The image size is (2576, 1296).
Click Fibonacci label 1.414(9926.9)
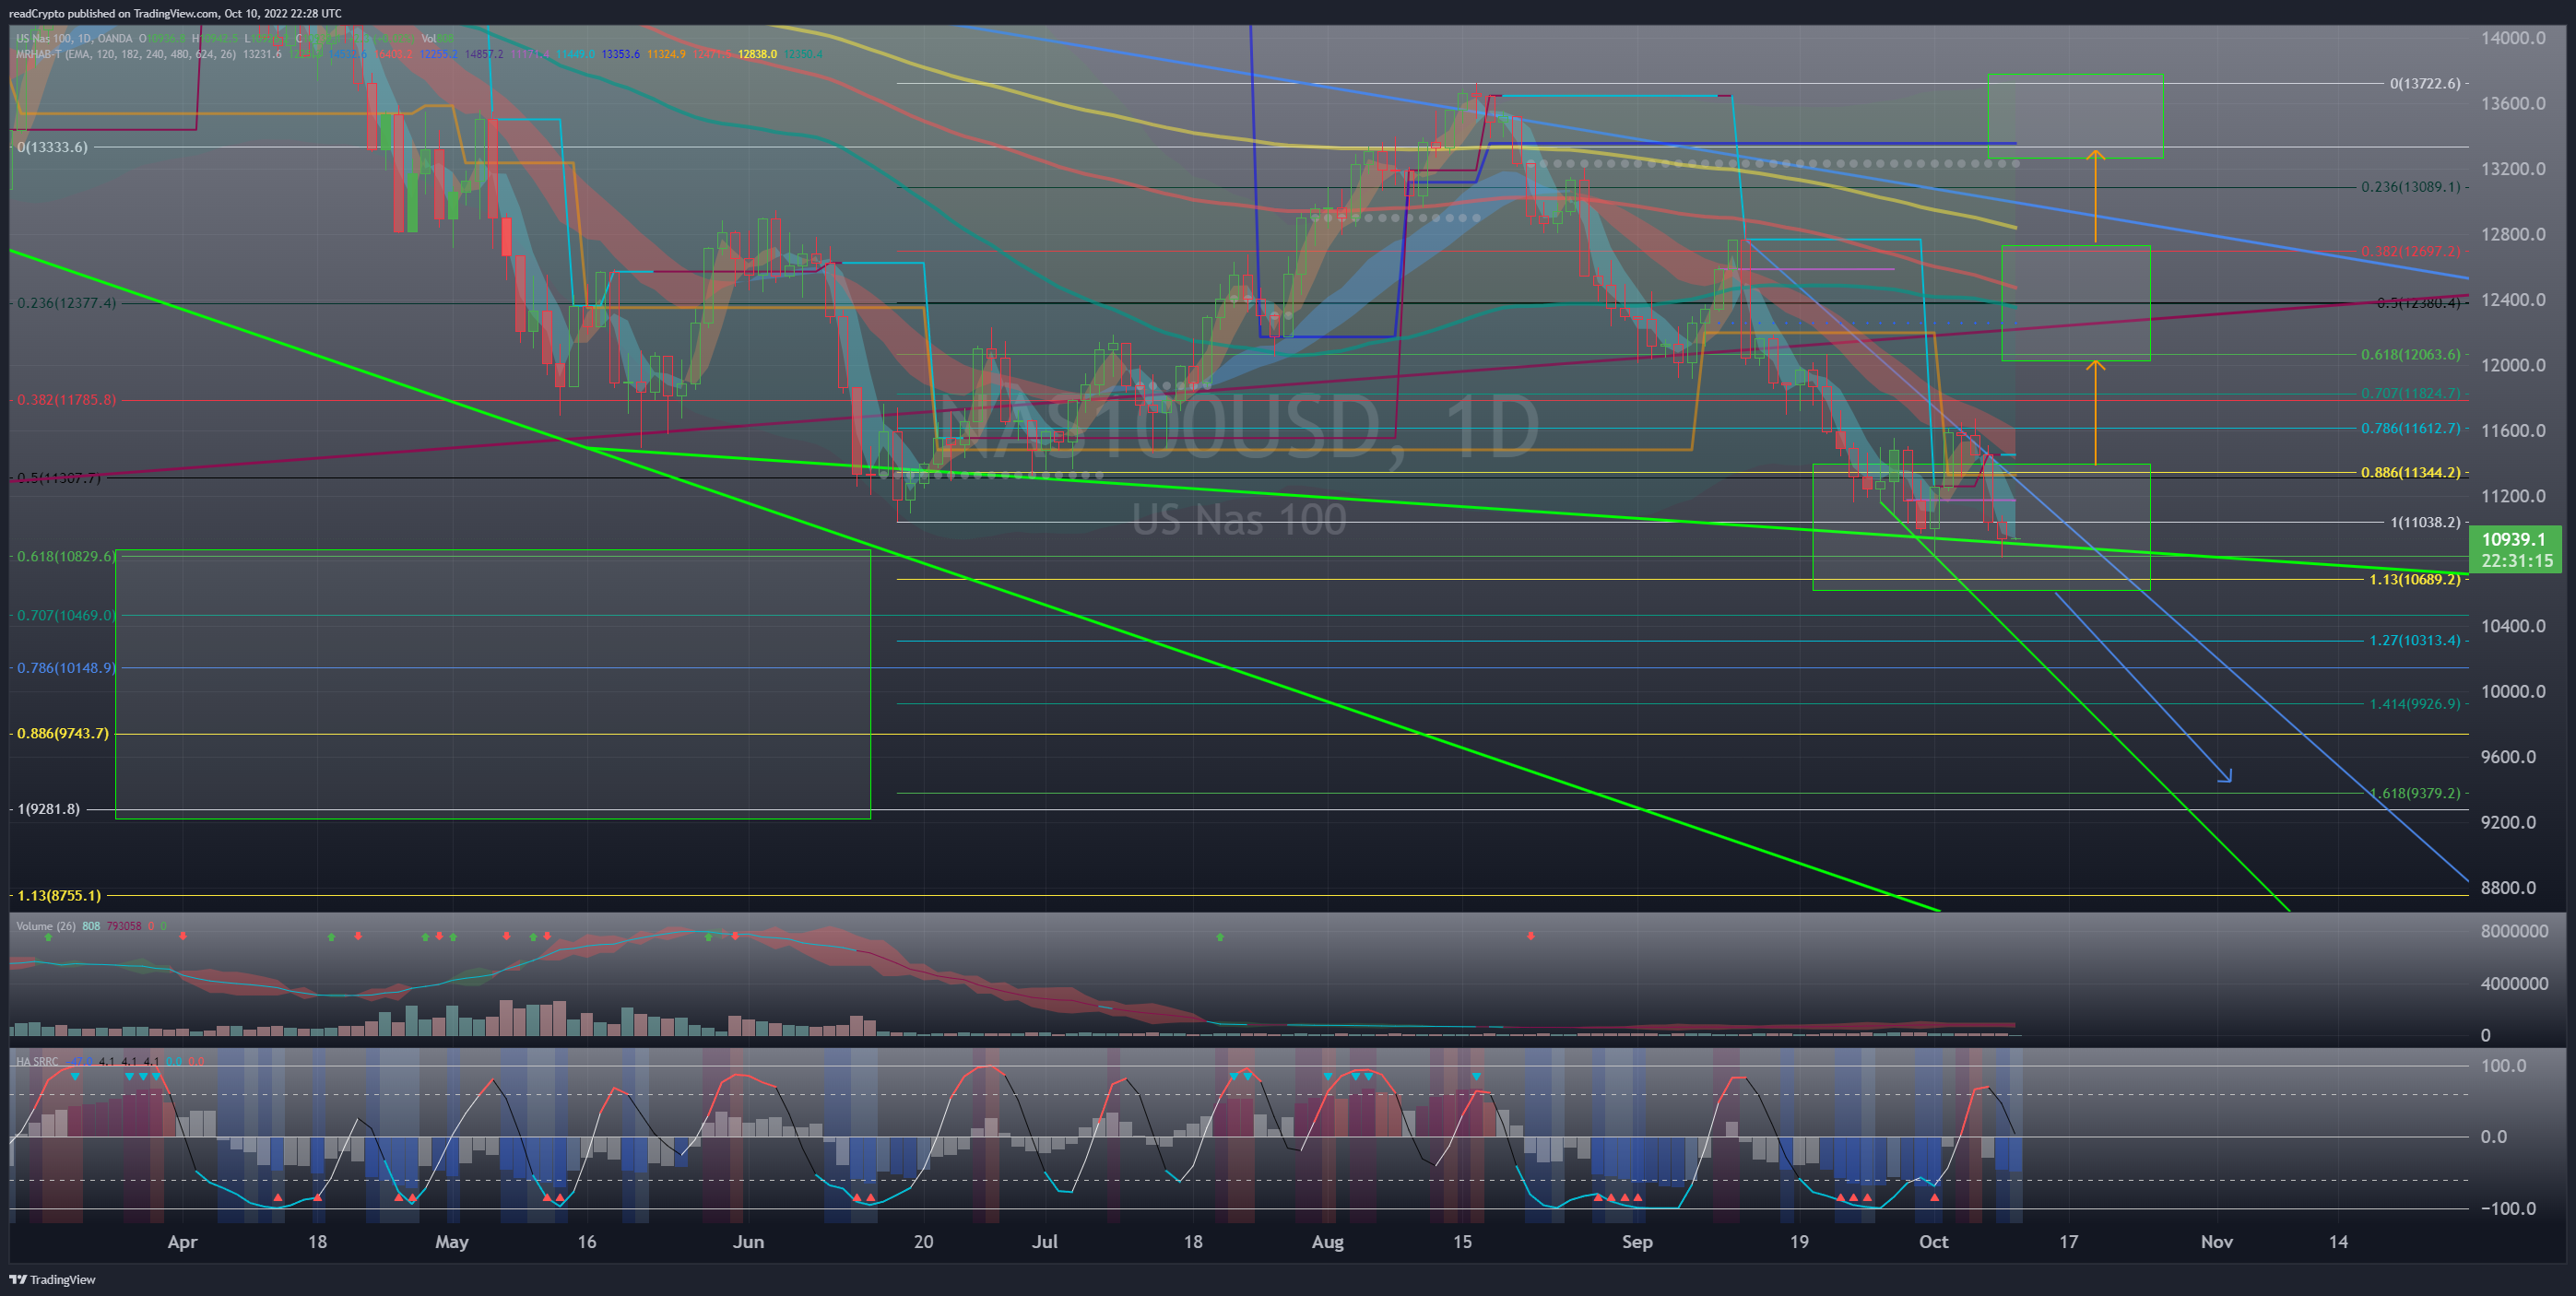pos(2414,704)
